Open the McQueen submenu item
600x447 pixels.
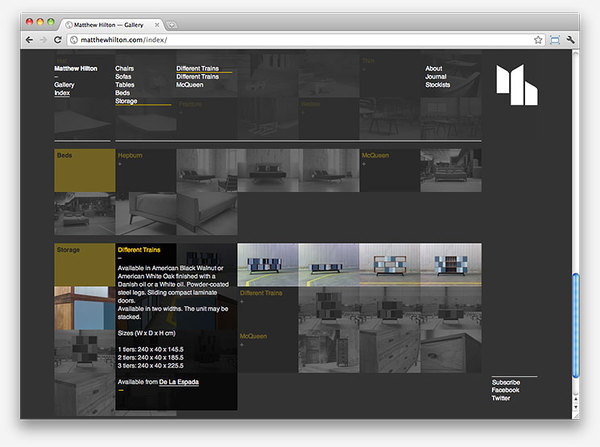click(x=190, y=85)
